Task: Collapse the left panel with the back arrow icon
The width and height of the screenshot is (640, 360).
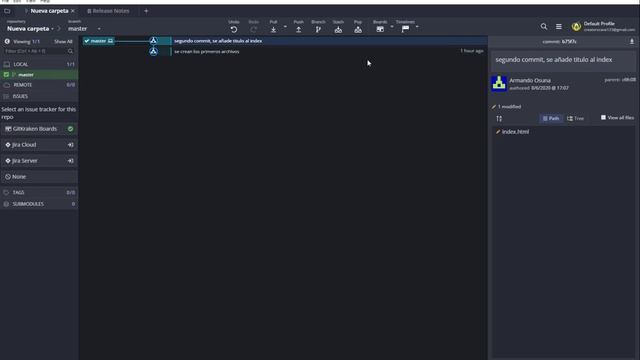Action: (x=7, y=41)
